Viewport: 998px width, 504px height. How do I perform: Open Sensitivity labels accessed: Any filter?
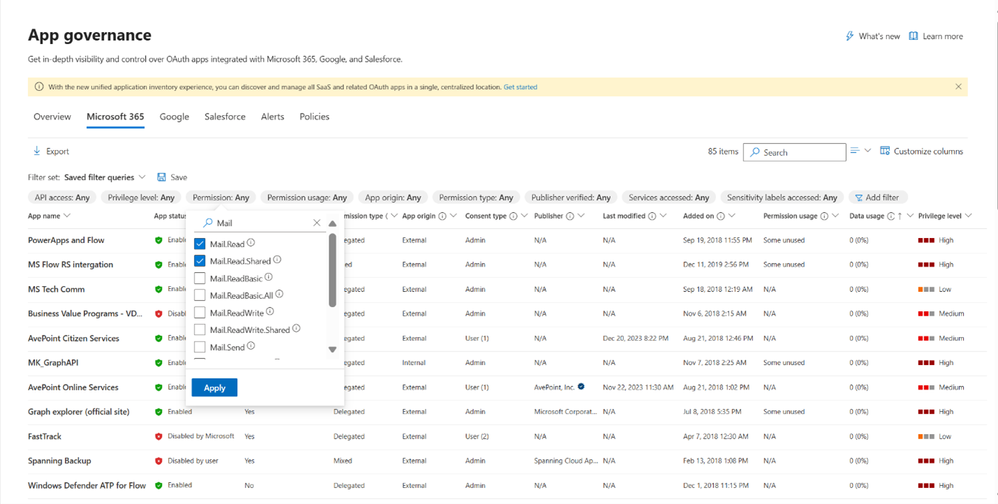[782, 197]
